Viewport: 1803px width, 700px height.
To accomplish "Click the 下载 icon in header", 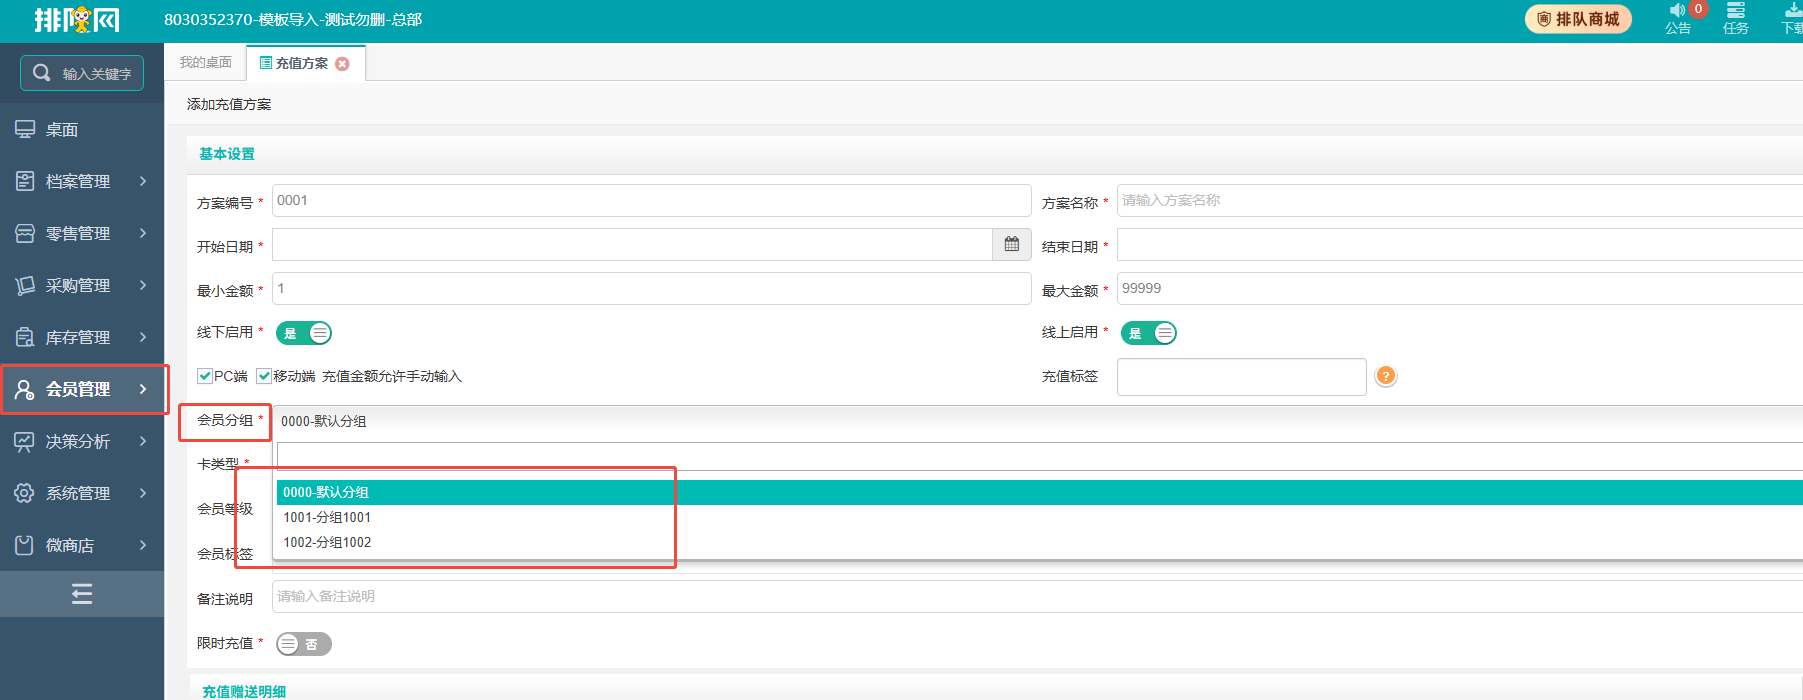I will tap(1794, 11).
